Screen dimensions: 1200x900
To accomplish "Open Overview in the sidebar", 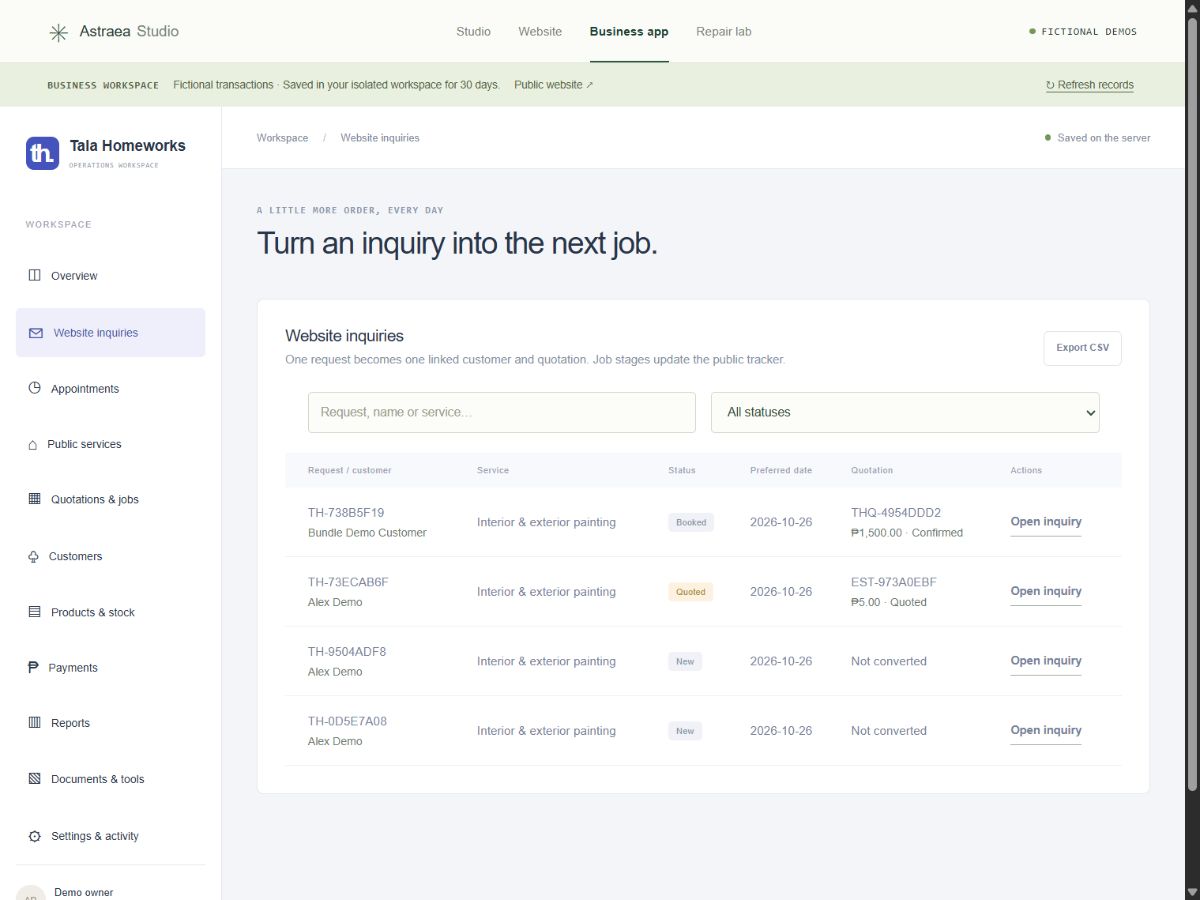I will tap(111, 276).
